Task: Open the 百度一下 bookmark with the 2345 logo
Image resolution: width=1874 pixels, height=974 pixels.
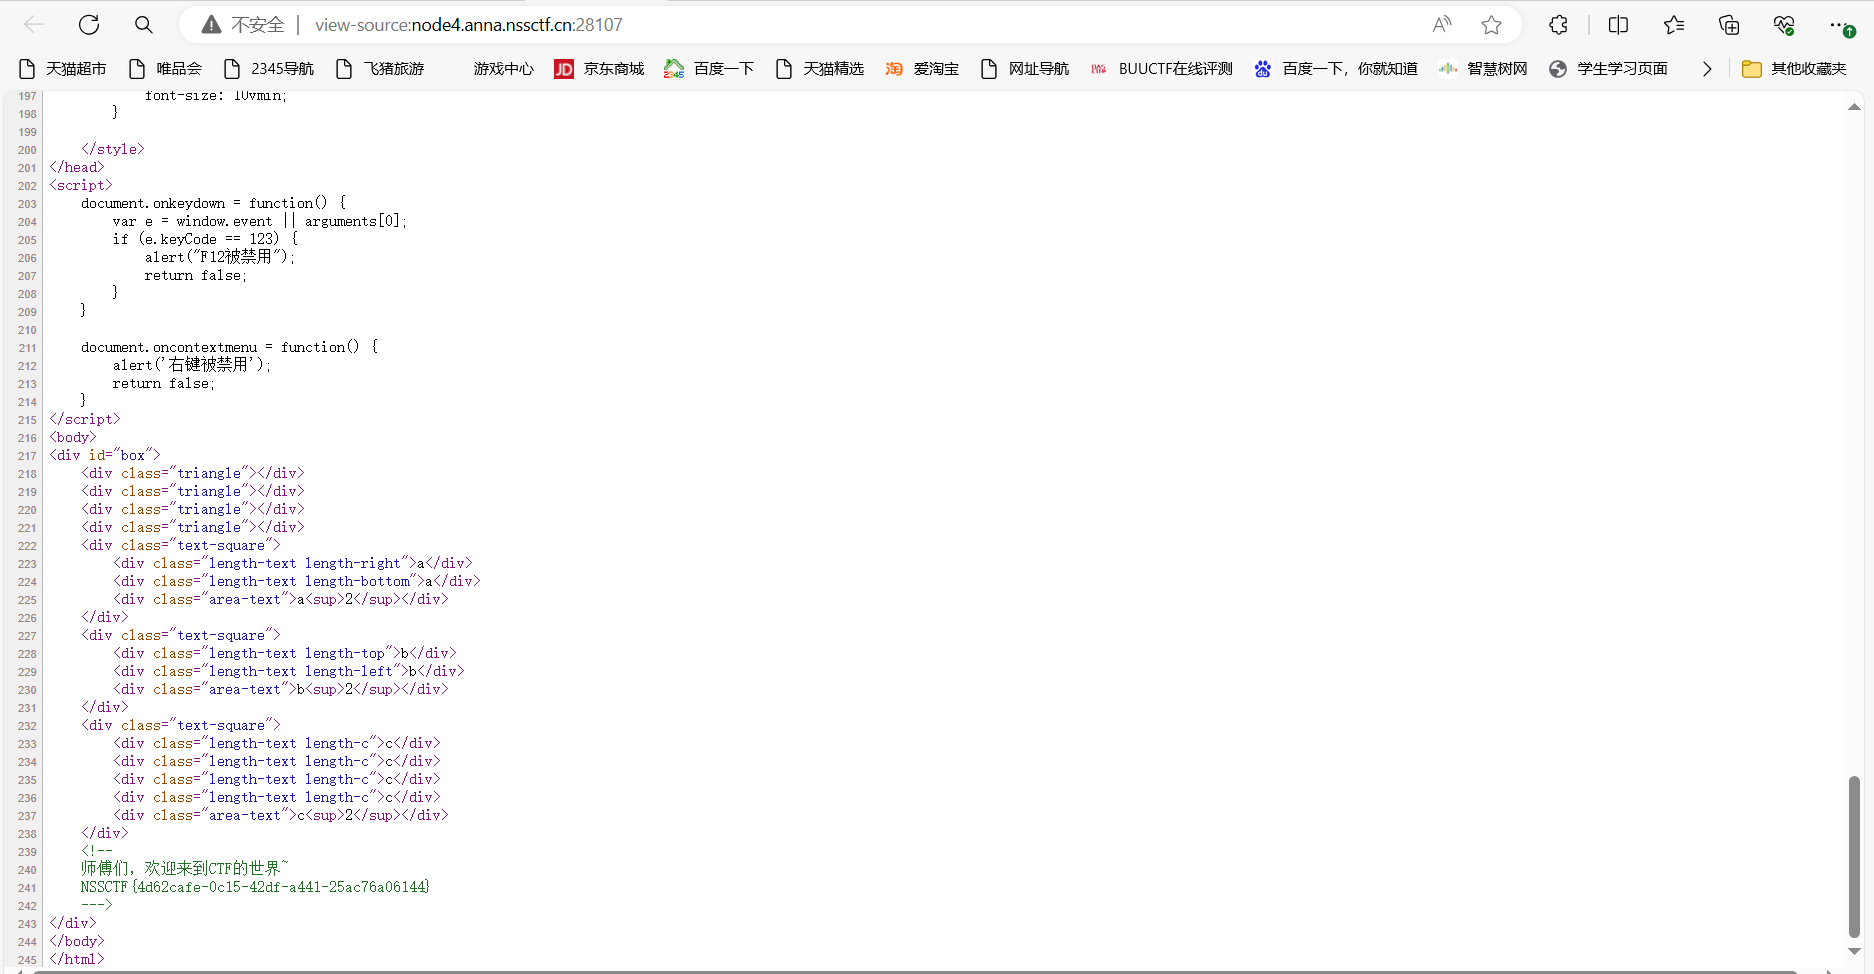Action: (709, 68)
